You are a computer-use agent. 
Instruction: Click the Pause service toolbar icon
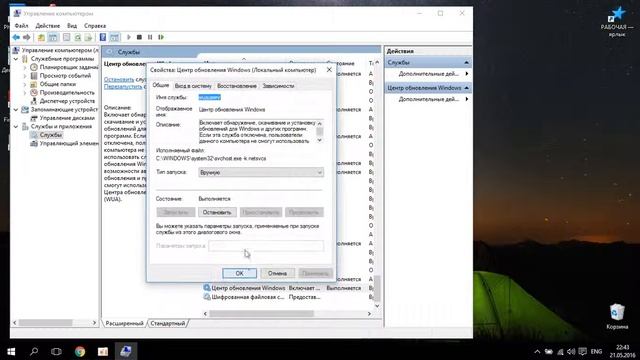(x=150, y=37)
